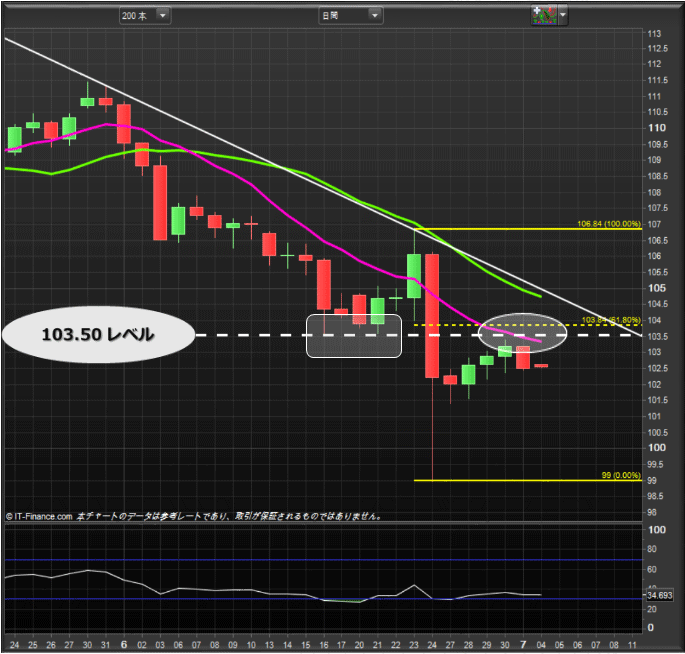Expand the arrow beside the indicators icon

[563, 15]
